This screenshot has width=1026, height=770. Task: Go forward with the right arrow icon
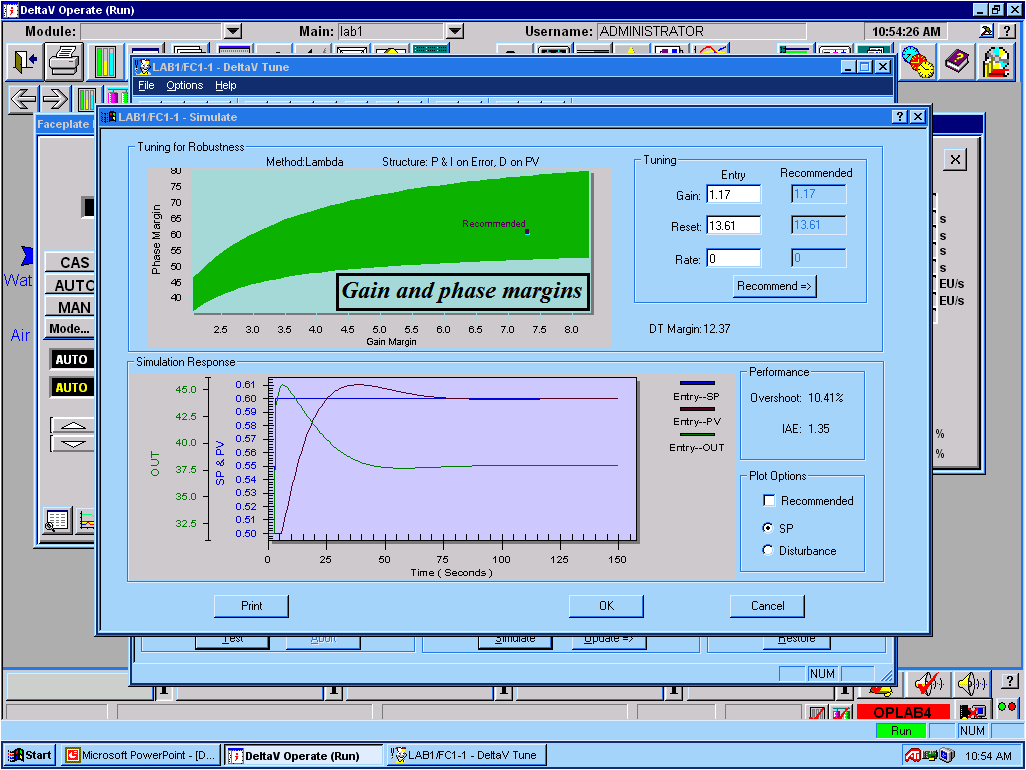[55, 99]
